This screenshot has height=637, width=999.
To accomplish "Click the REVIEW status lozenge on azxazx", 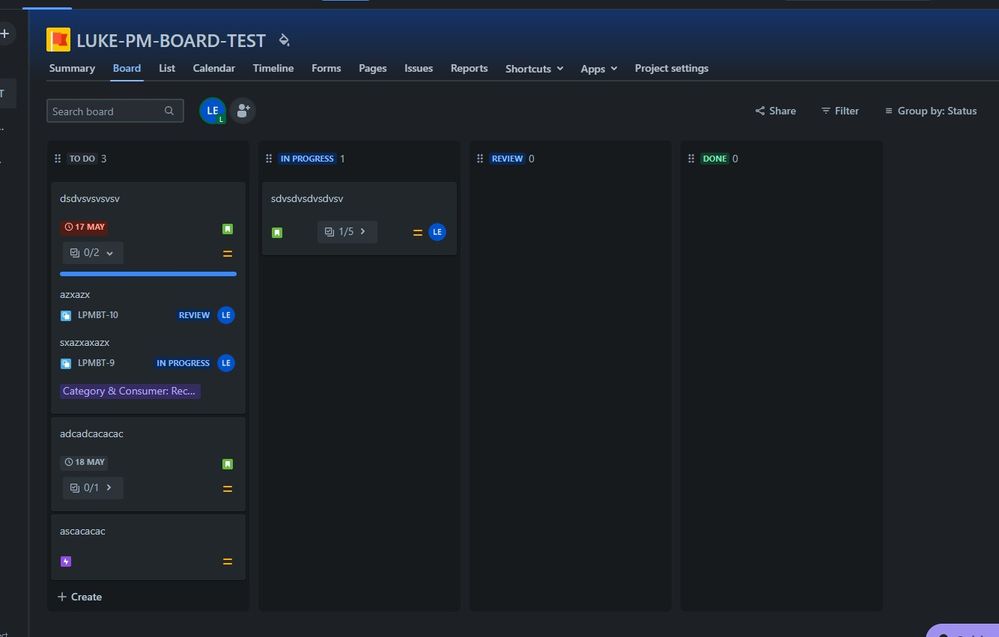I will (194, 315).
